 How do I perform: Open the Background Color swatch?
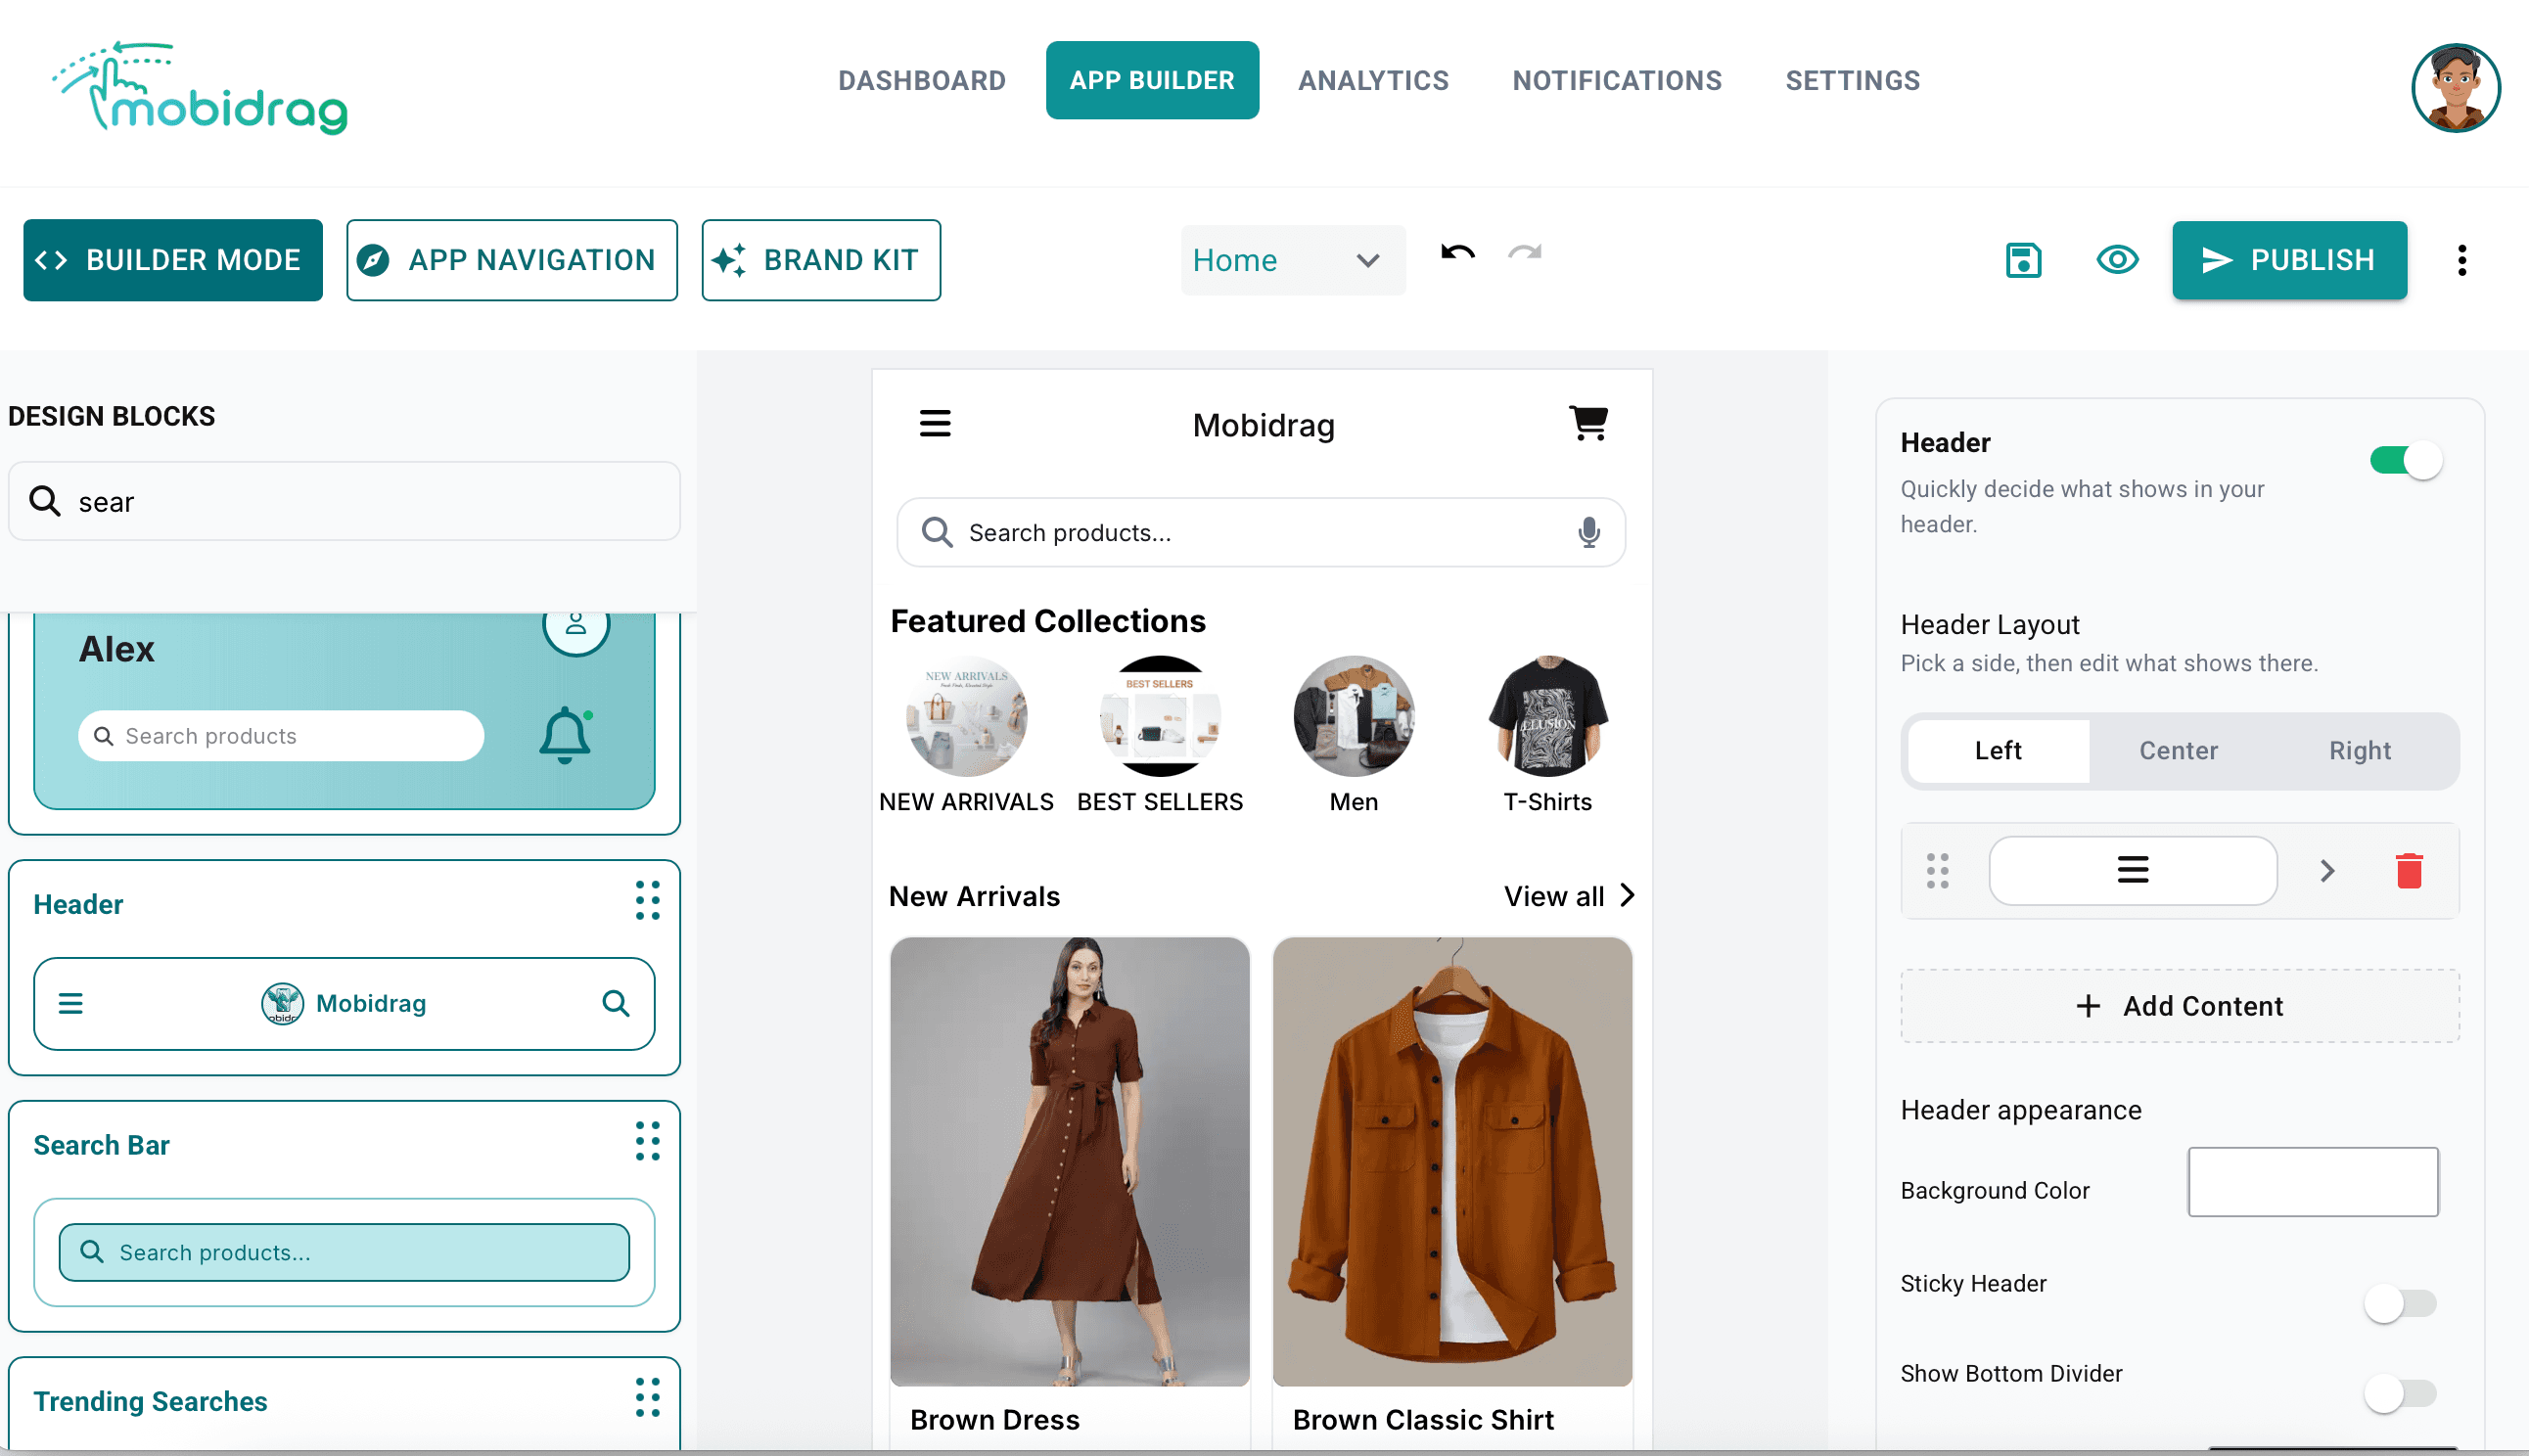pyautogui.click(x=2312, y=1182)
